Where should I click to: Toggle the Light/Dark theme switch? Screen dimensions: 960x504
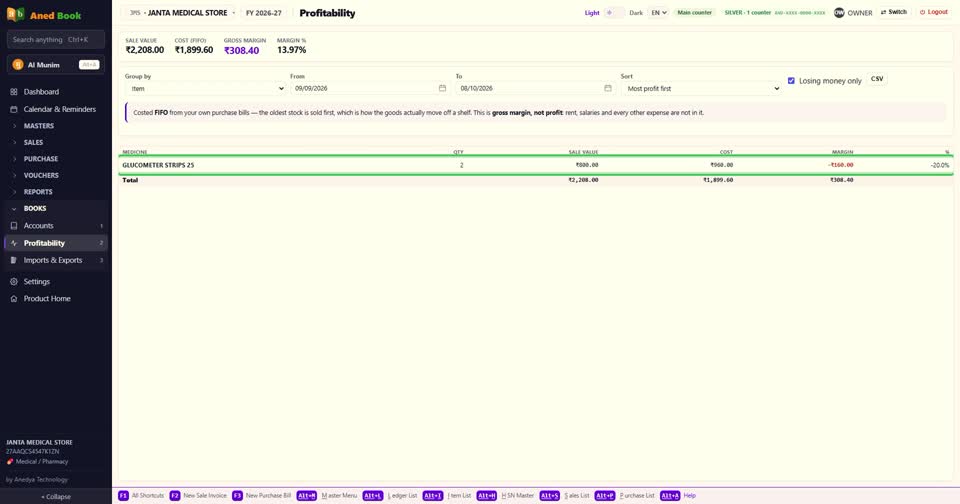614,12
